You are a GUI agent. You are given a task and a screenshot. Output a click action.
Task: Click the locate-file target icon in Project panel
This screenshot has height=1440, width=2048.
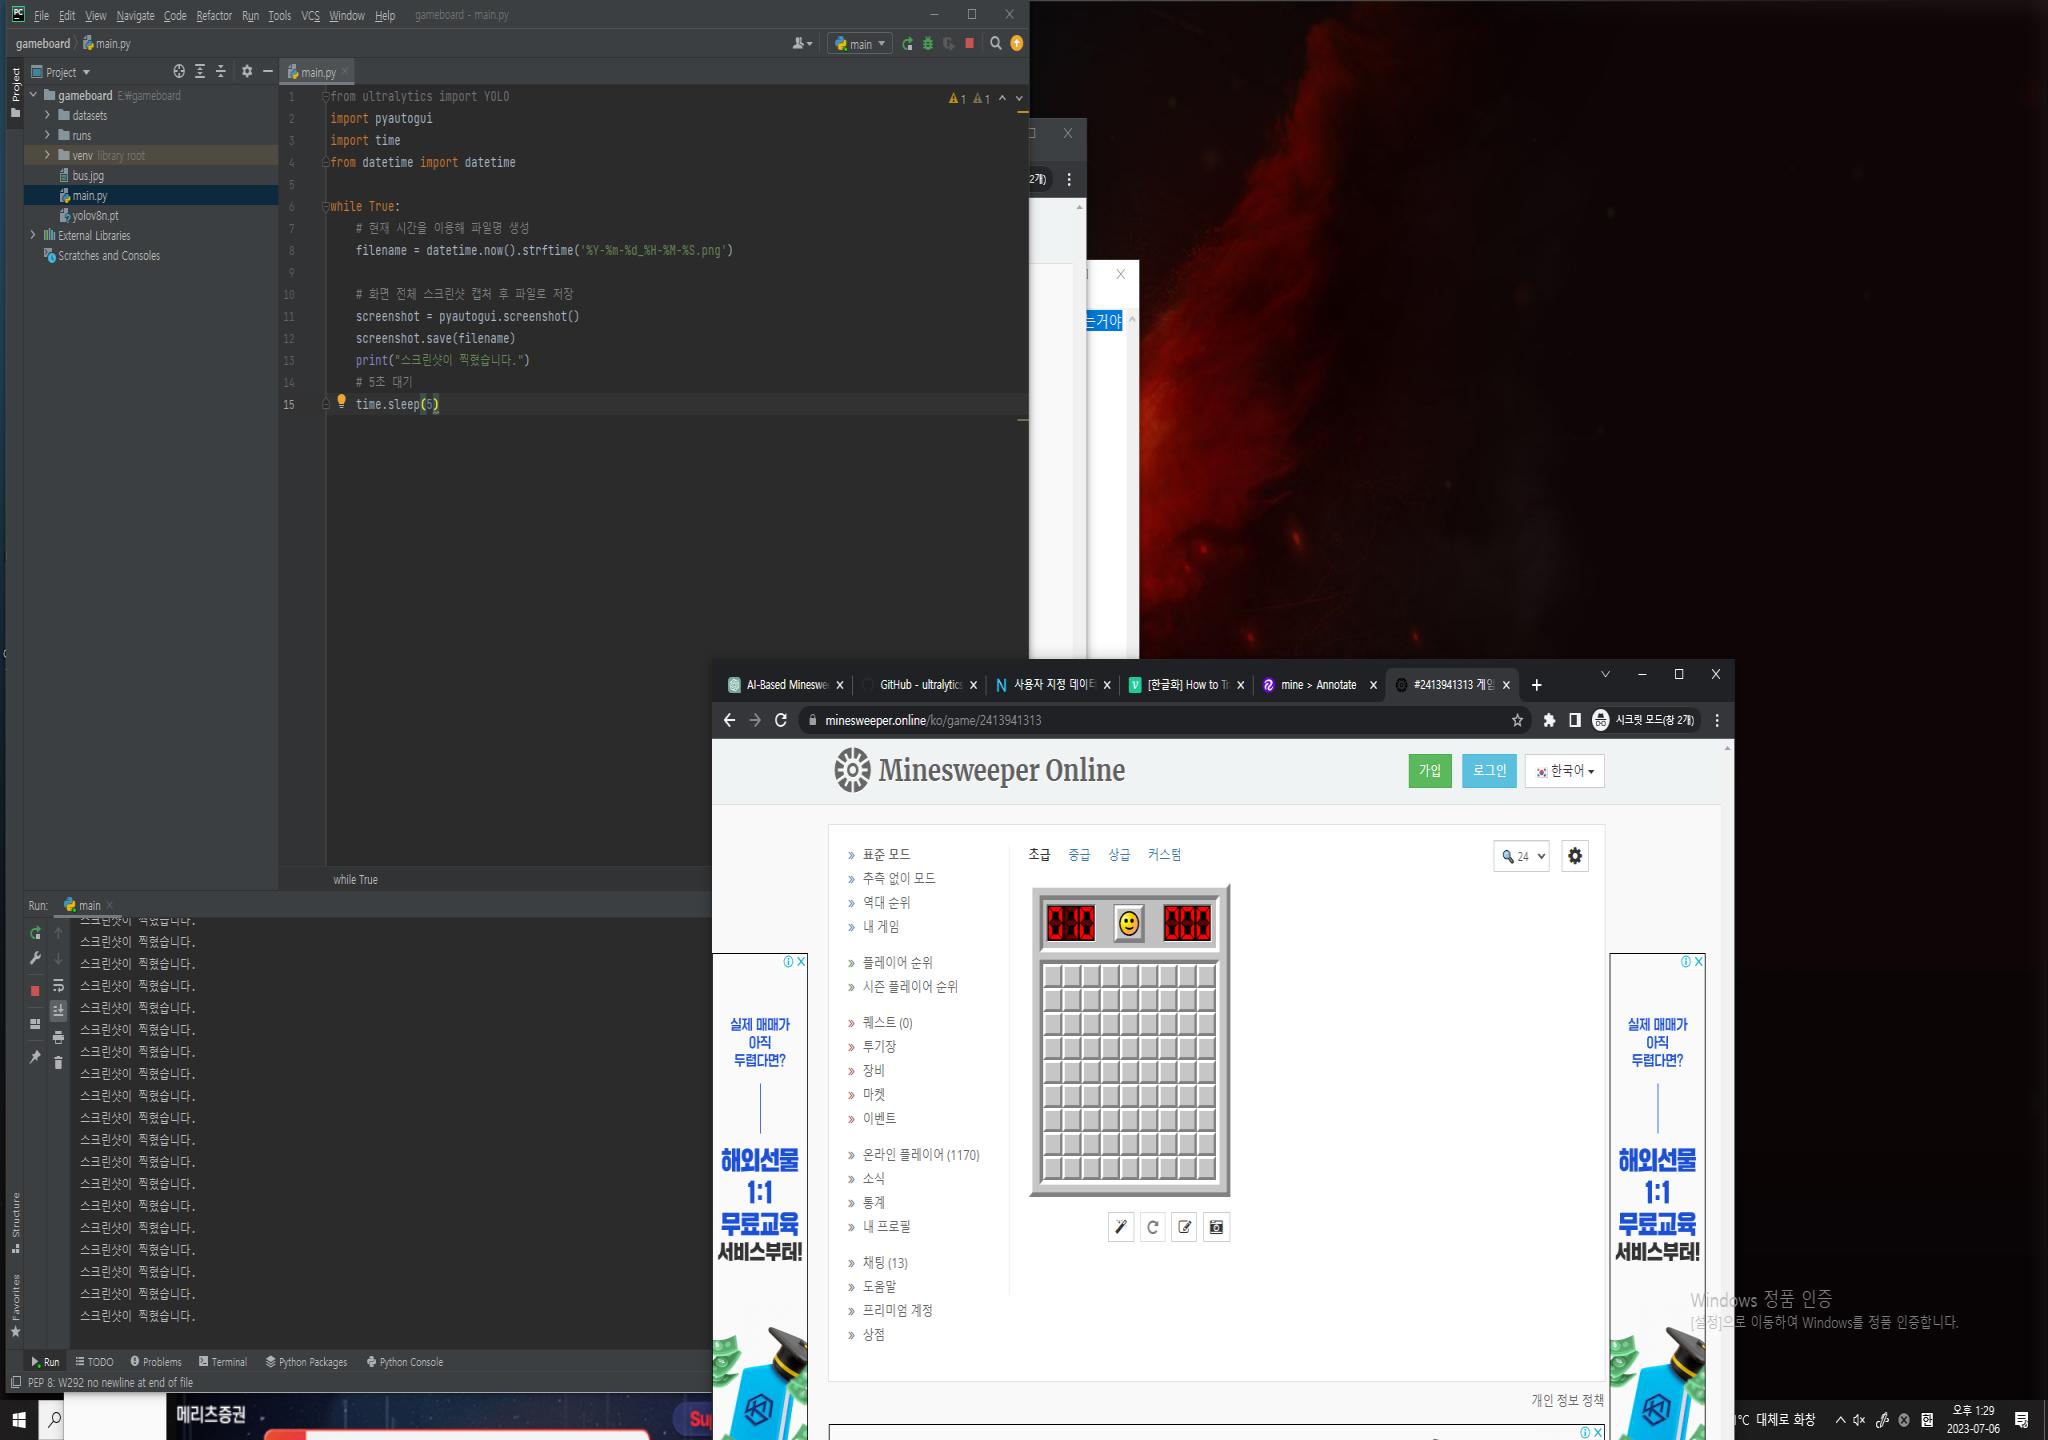pos(179,72)
